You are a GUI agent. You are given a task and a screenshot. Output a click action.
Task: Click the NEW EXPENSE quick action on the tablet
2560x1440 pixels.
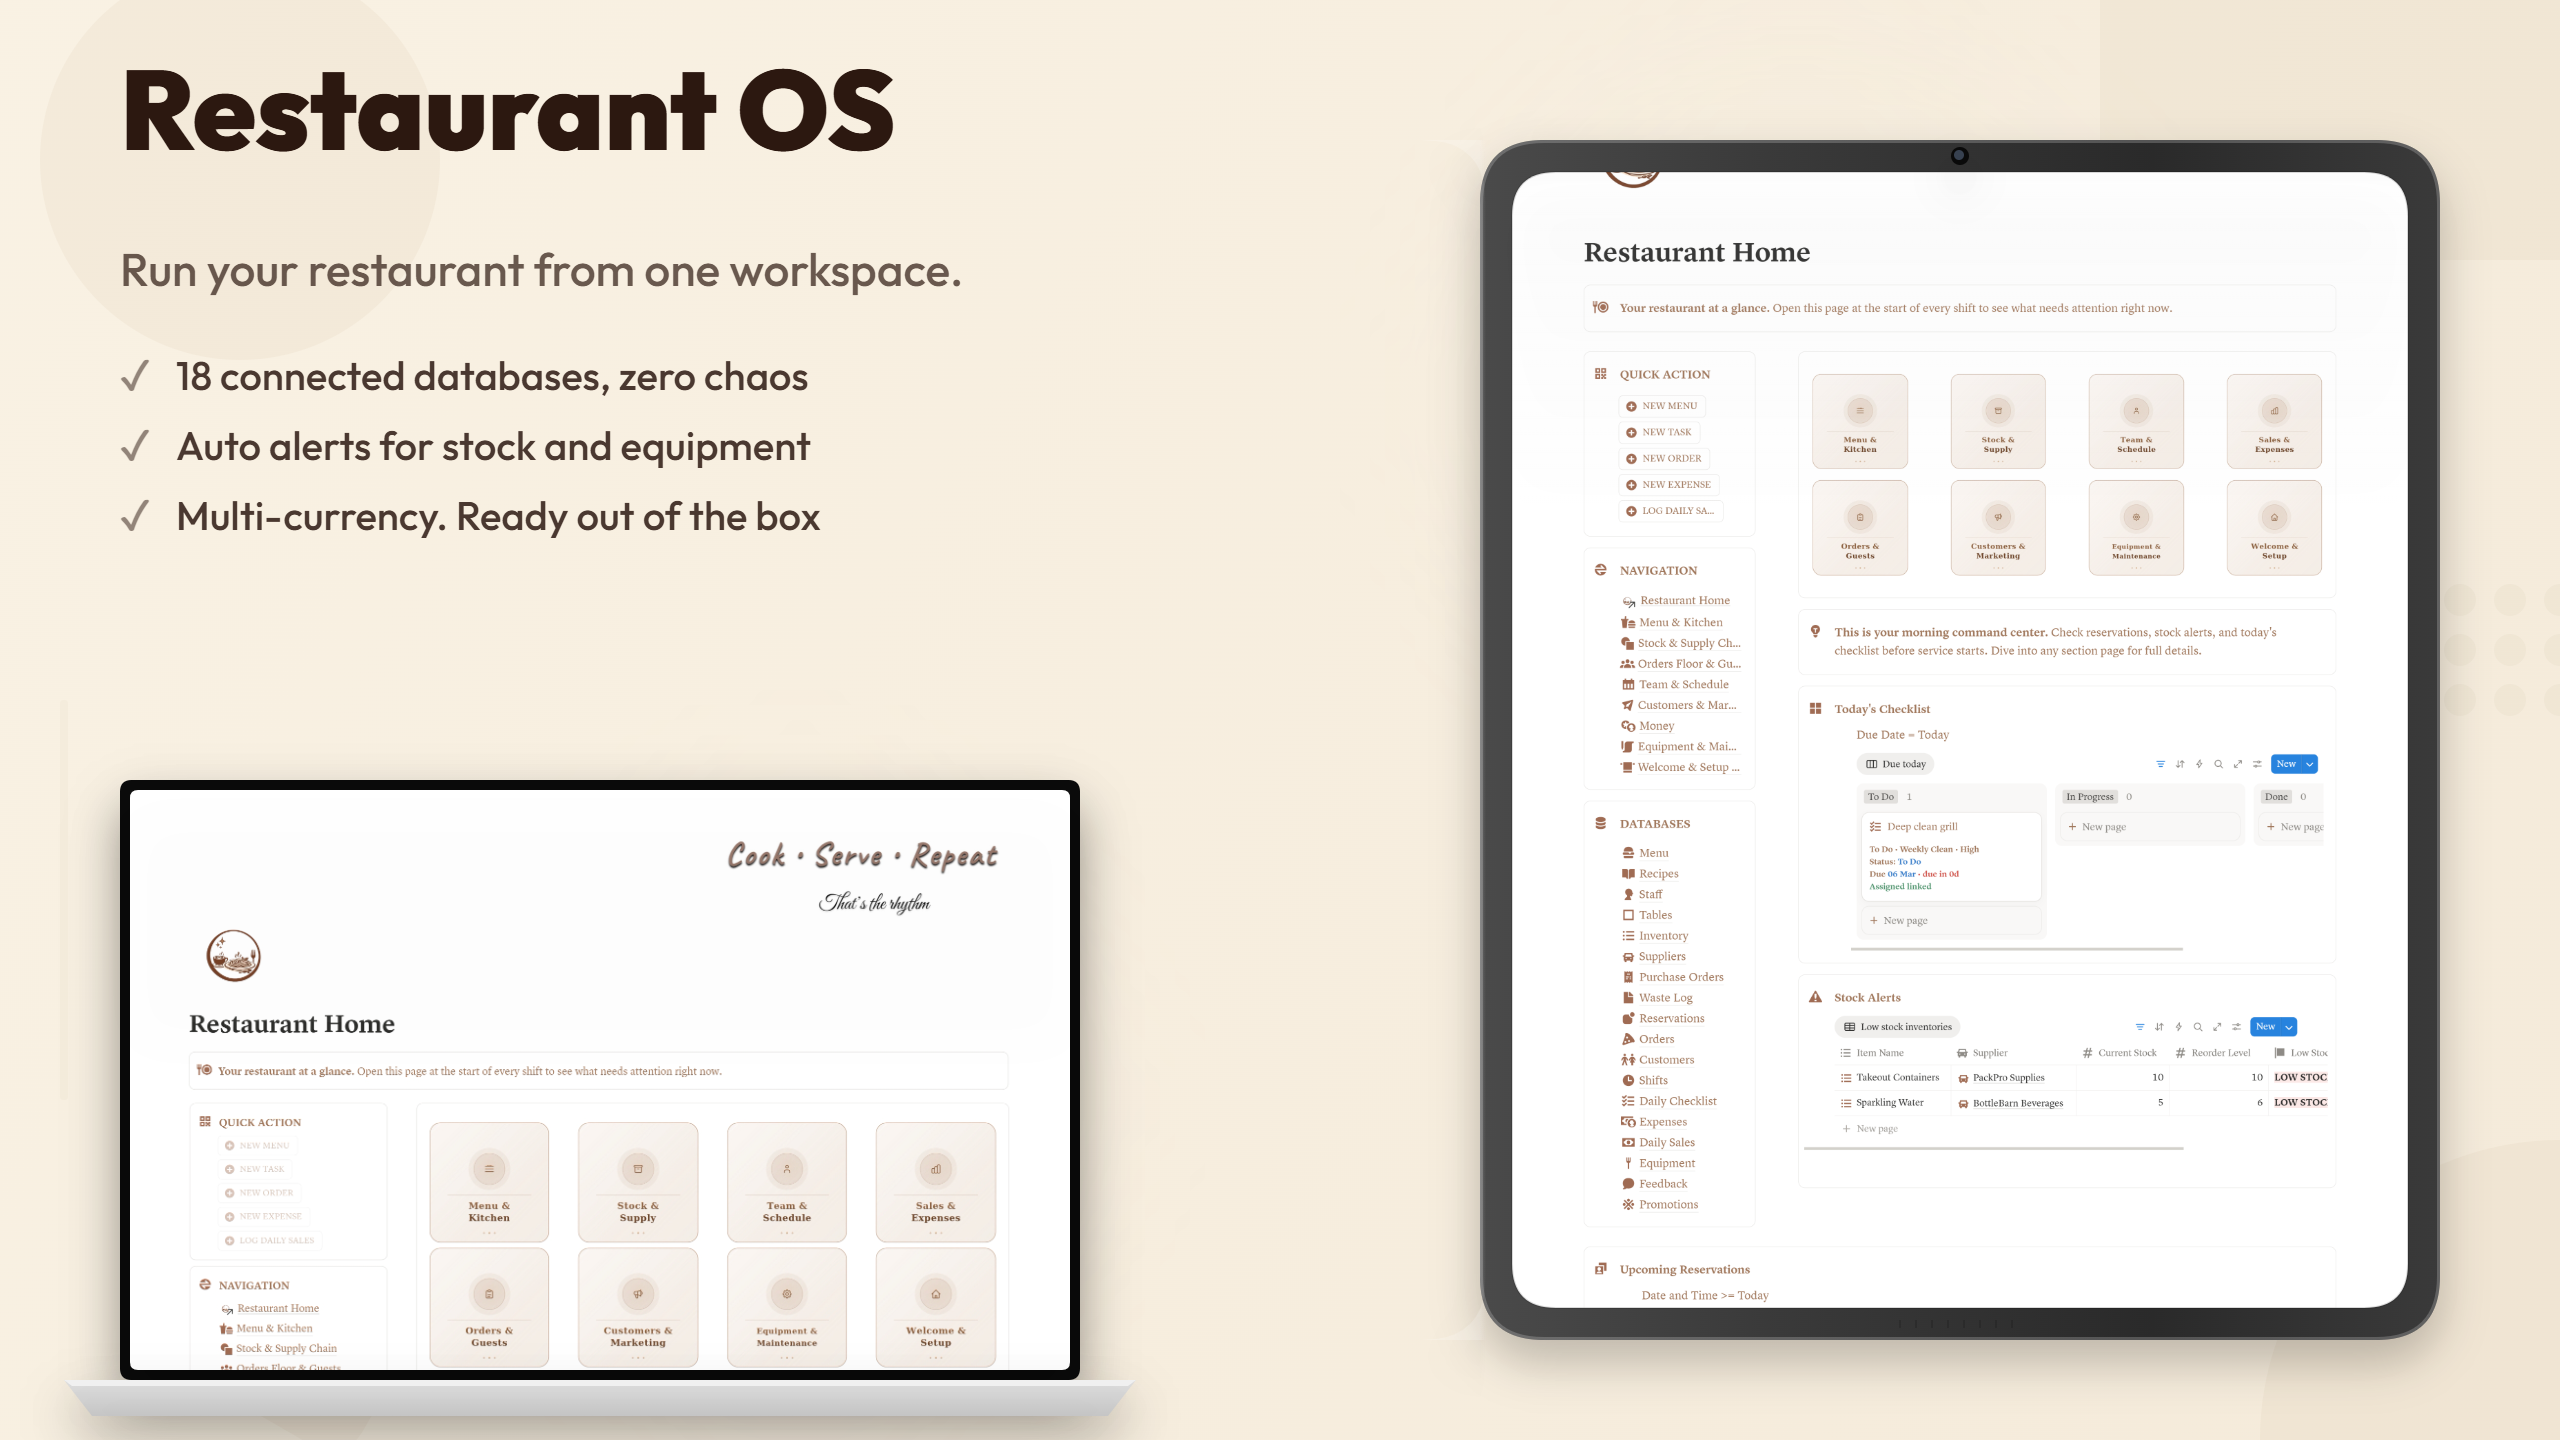1669,484
